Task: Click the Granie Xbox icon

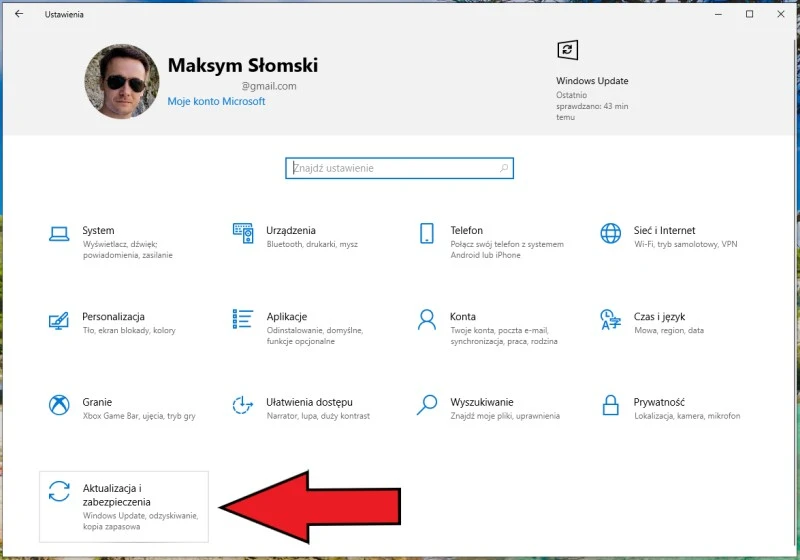Action: click(59, 405)
